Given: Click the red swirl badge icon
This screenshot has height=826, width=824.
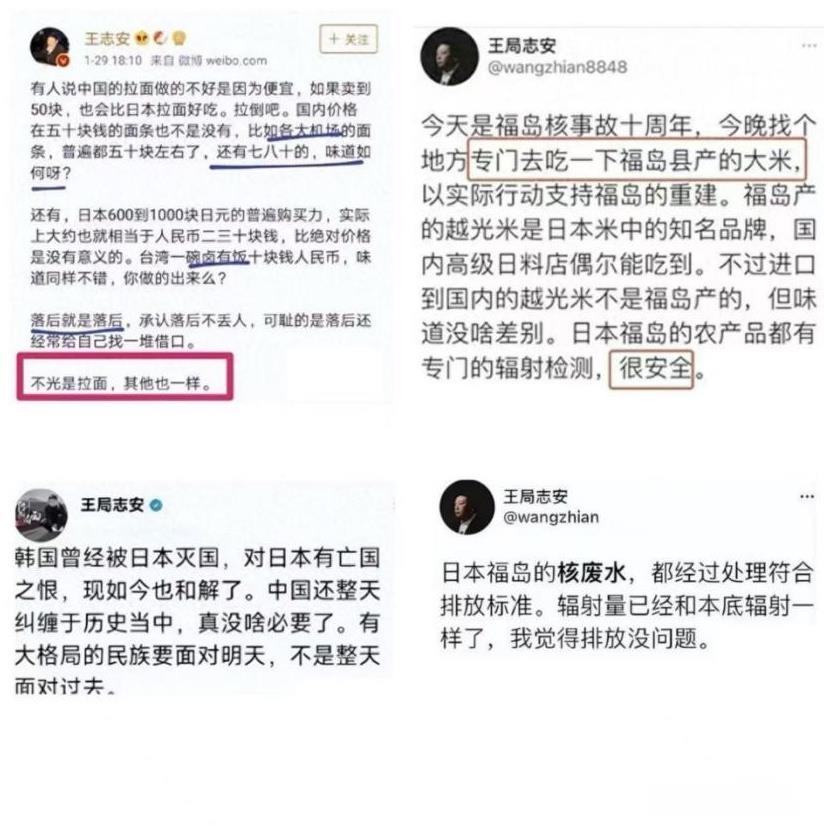Looking at the screenshot, I should (x=160, y=38).
